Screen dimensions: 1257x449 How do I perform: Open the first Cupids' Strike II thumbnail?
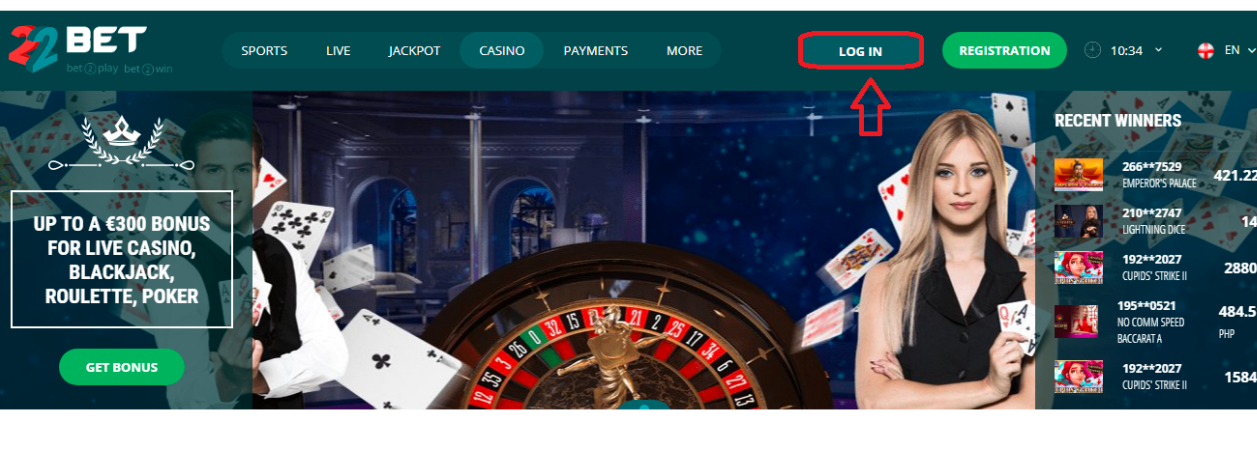(1079, 268)
